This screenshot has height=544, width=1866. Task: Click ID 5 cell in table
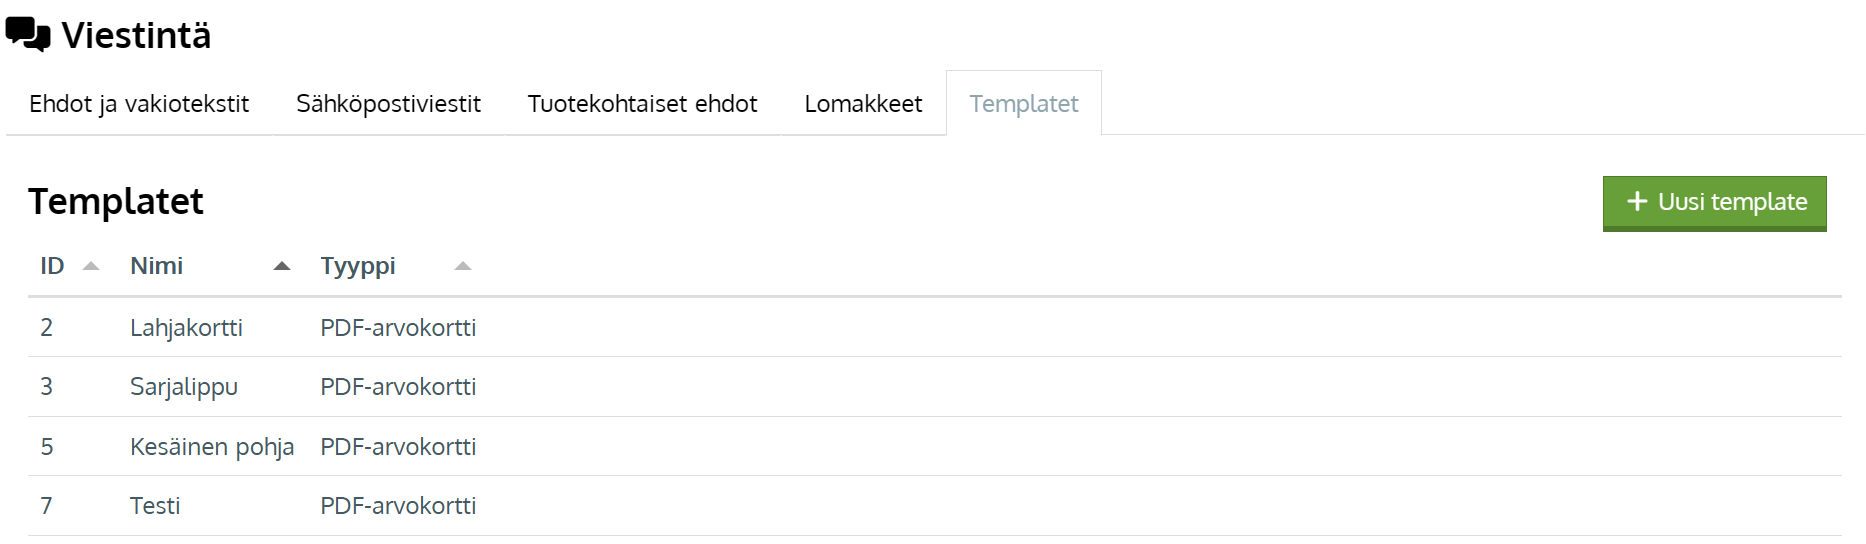(47, 447)
